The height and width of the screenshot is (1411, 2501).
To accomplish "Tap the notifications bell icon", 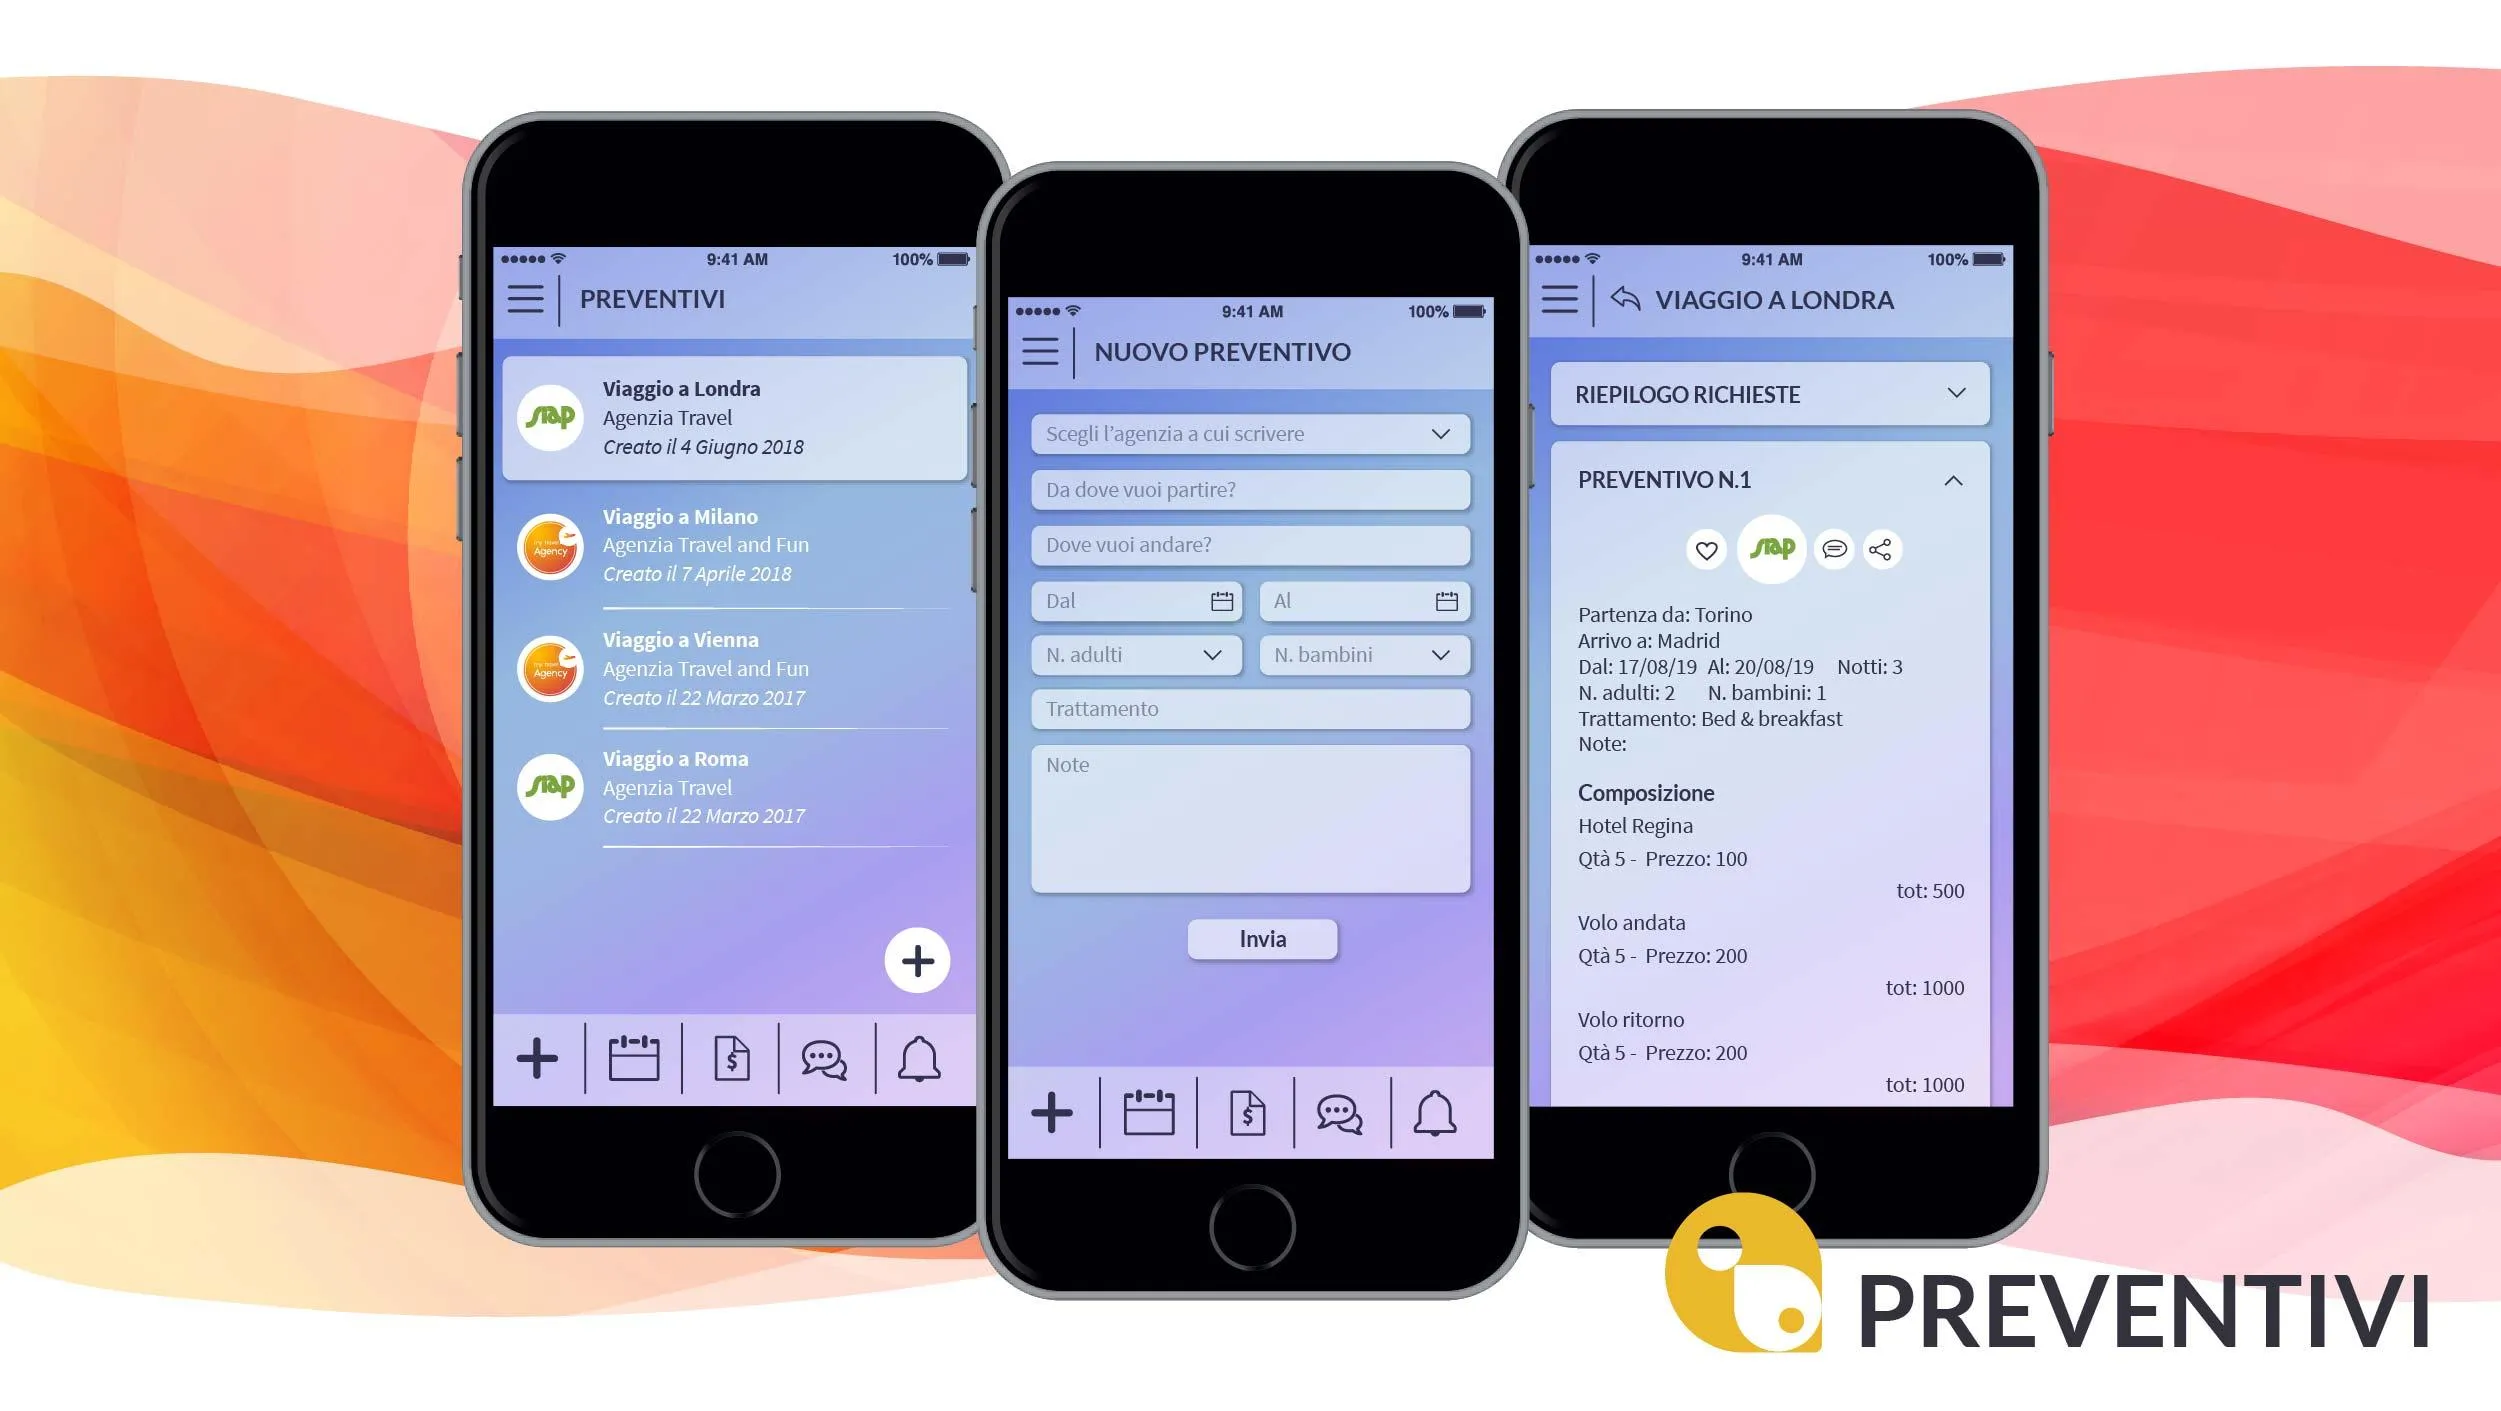I will (919, 1055).
